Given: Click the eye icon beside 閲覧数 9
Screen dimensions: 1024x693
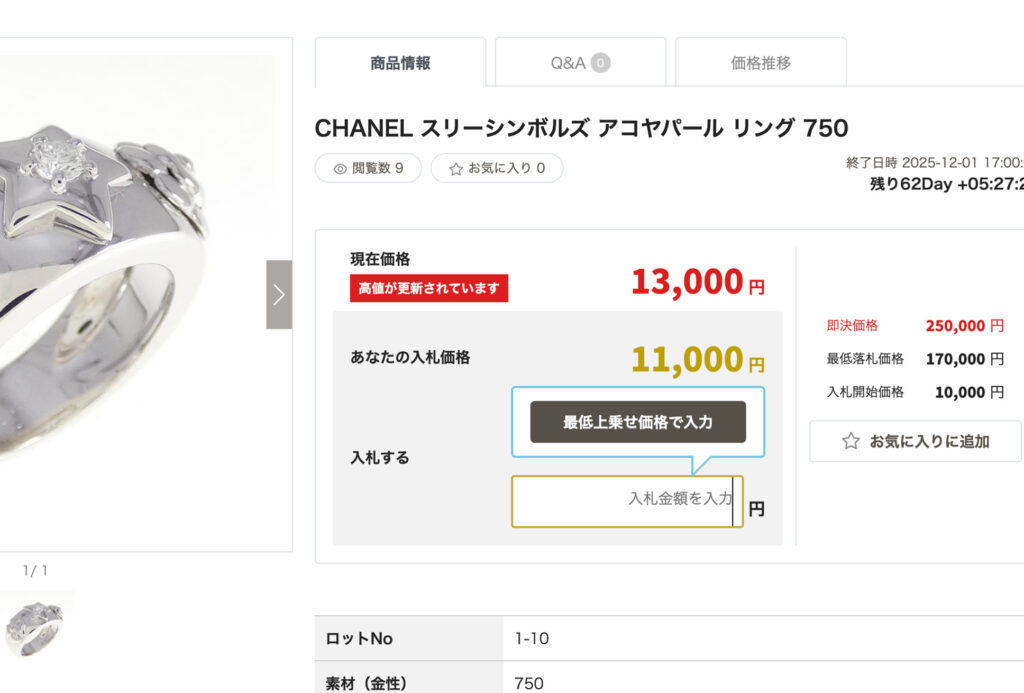Looking at the screenshot, I should [340, 169].
